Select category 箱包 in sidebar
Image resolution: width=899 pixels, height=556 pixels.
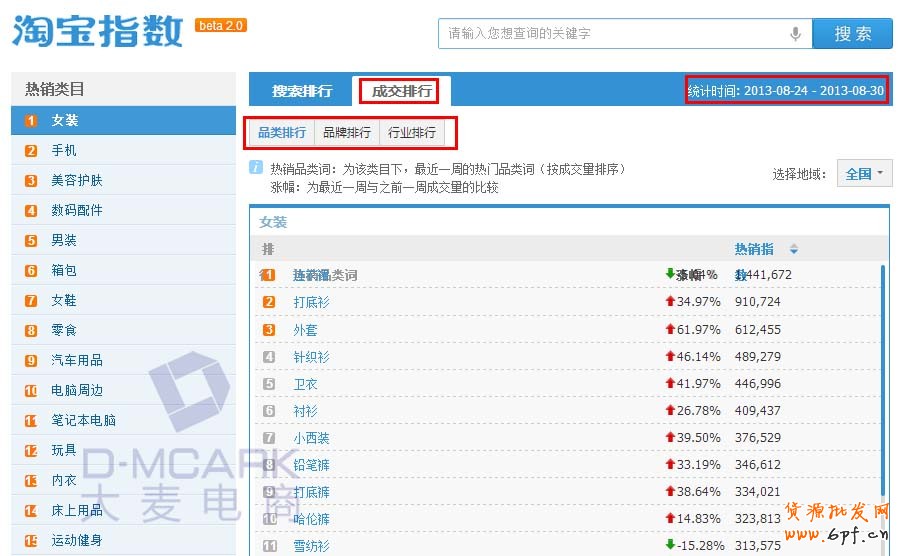[123, 270]
